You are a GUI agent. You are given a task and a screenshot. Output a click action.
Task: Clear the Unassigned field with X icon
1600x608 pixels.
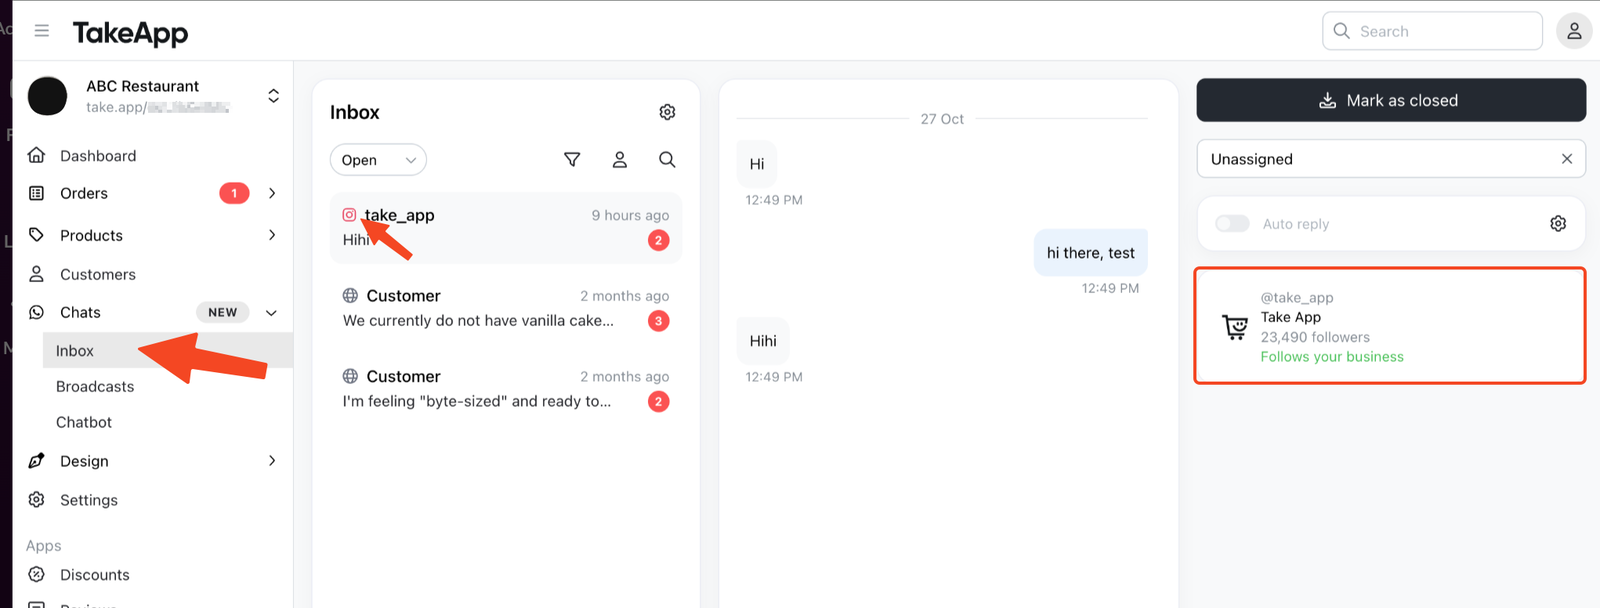click(1567, 159)
